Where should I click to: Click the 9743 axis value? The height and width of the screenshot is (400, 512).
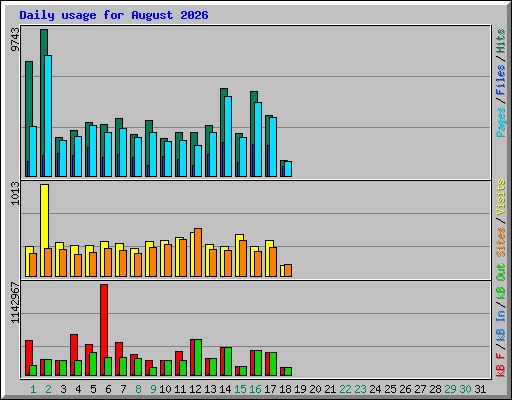tap(15, 40)
